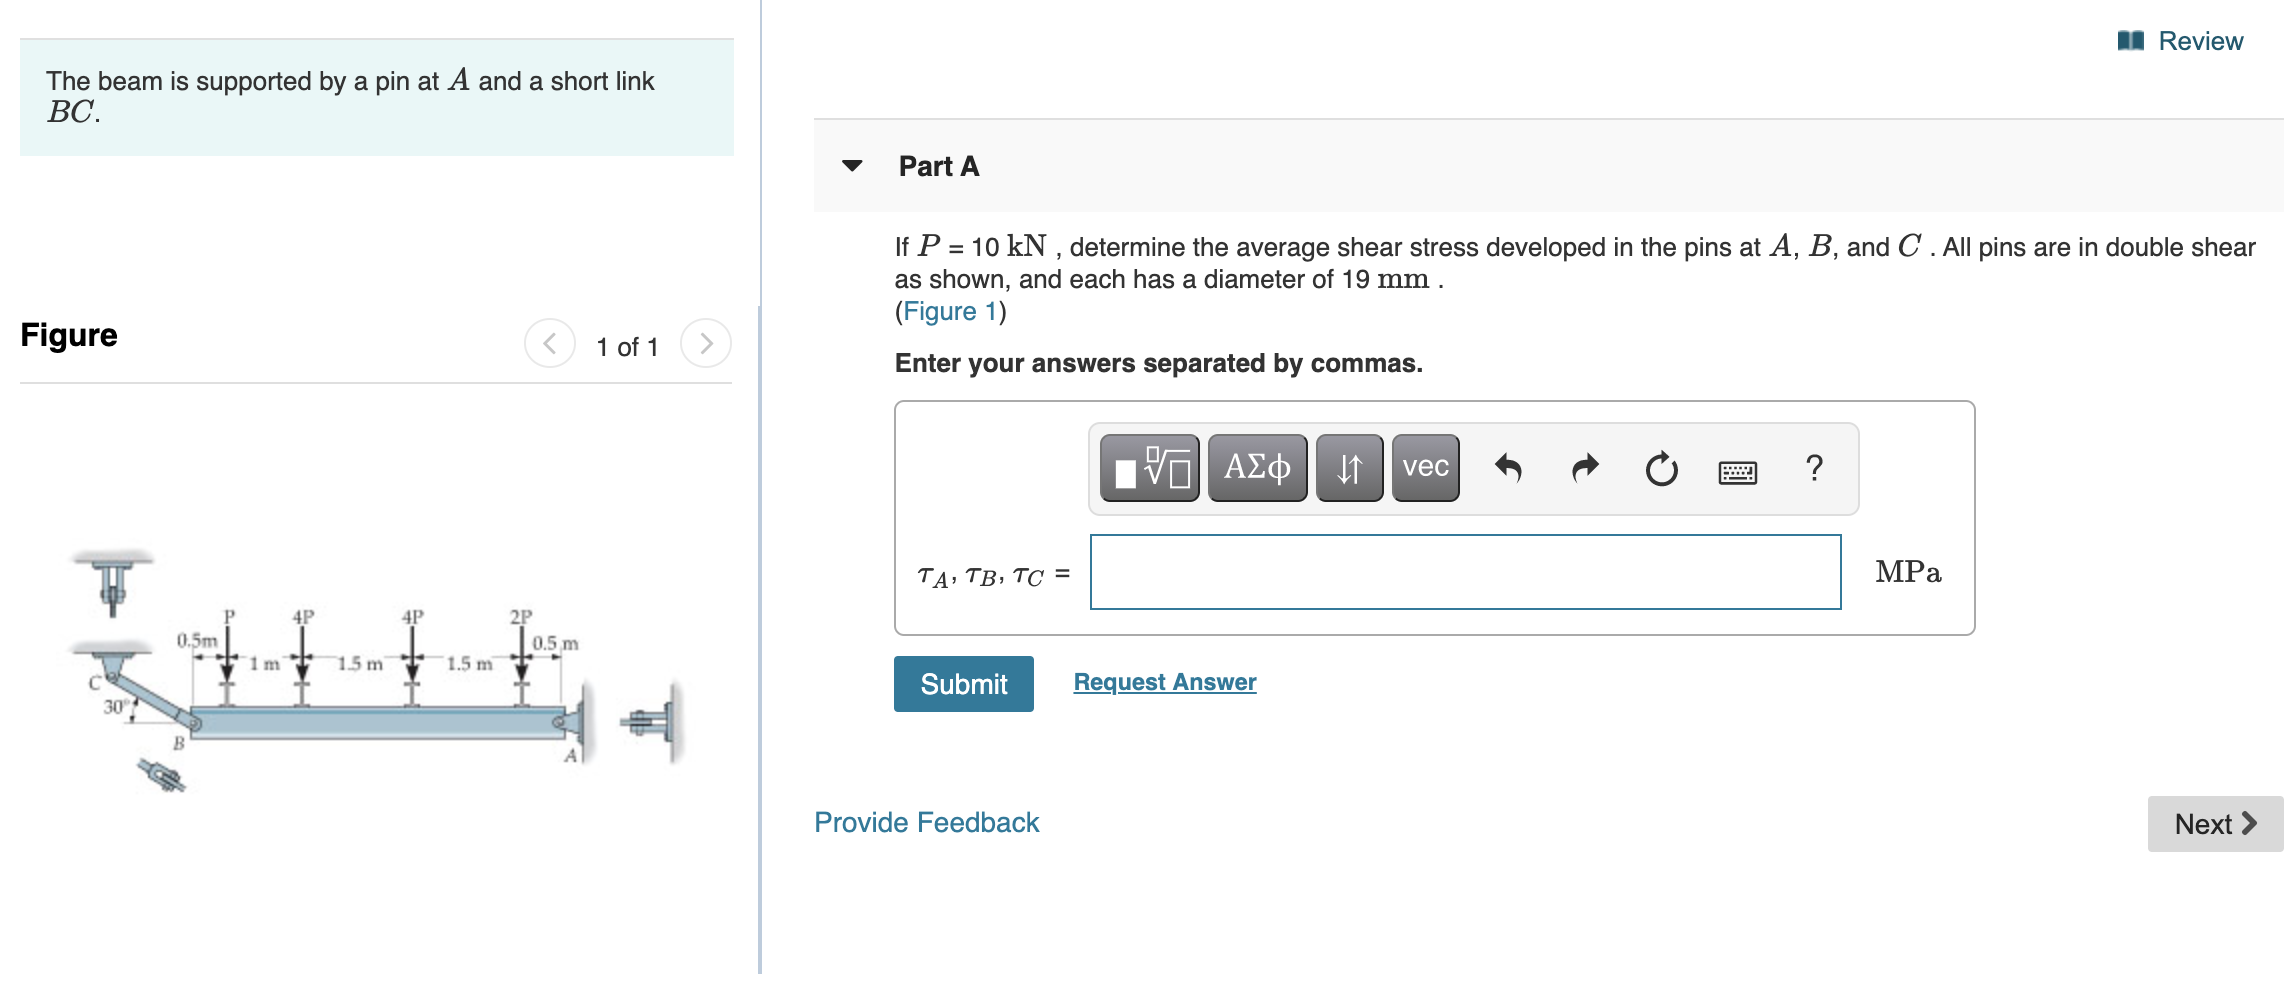
Task: Click the shear stress answer input box
Action: pyautogui.click(x=1465, y=572)
